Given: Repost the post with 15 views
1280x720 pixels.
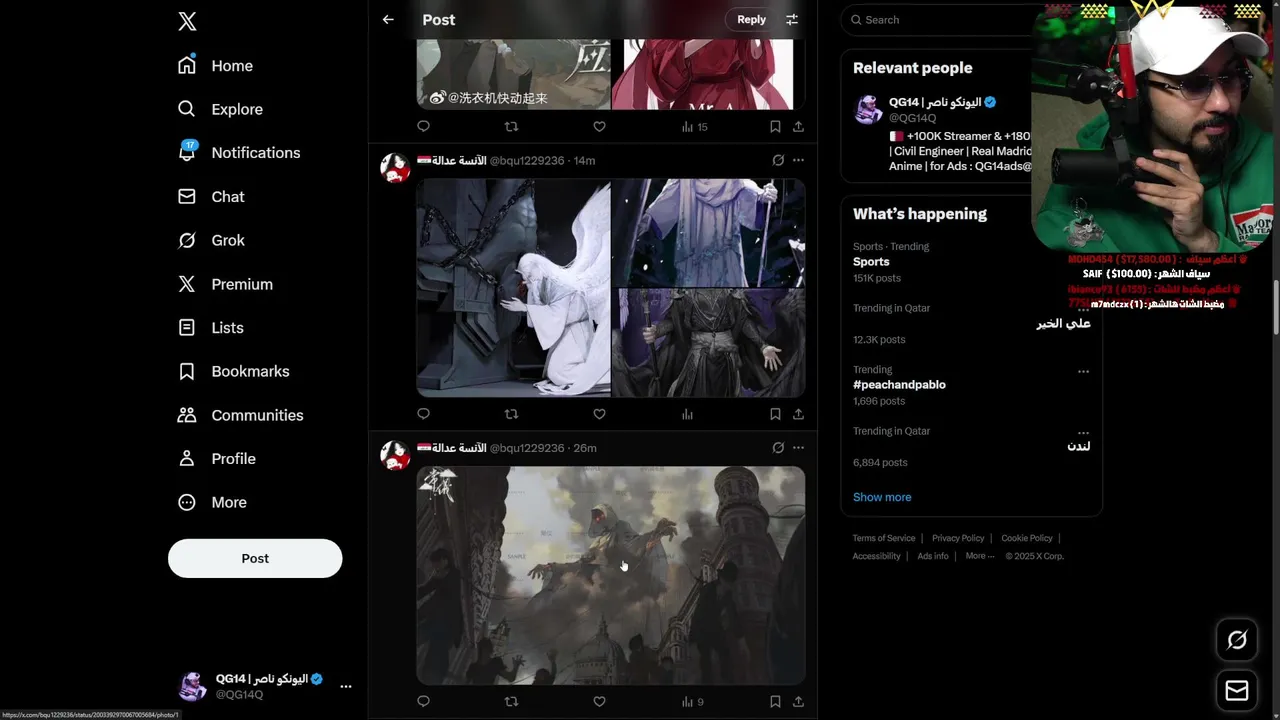Looking at the screenshot, I should 511,126.
